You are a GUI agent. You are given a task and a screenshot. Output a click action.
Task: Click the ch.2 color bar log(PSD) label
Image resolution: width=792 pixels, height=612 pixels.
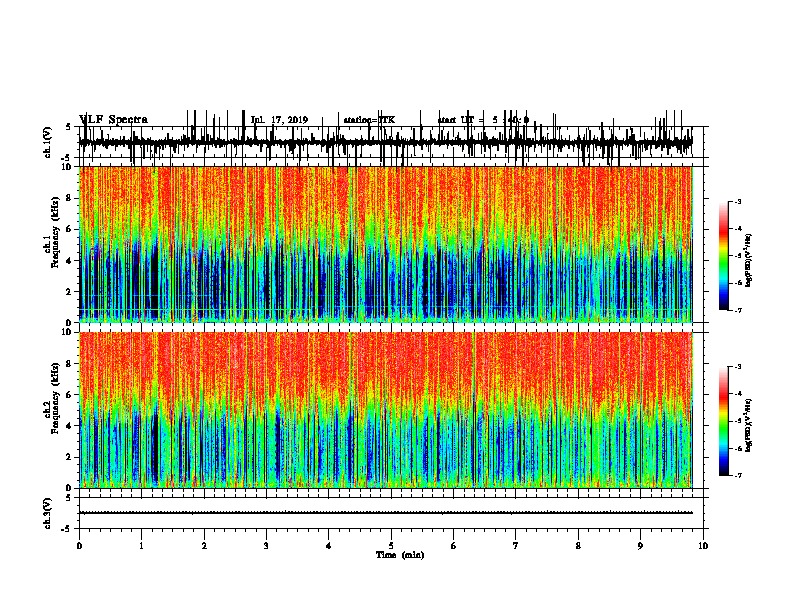[749, 425]
